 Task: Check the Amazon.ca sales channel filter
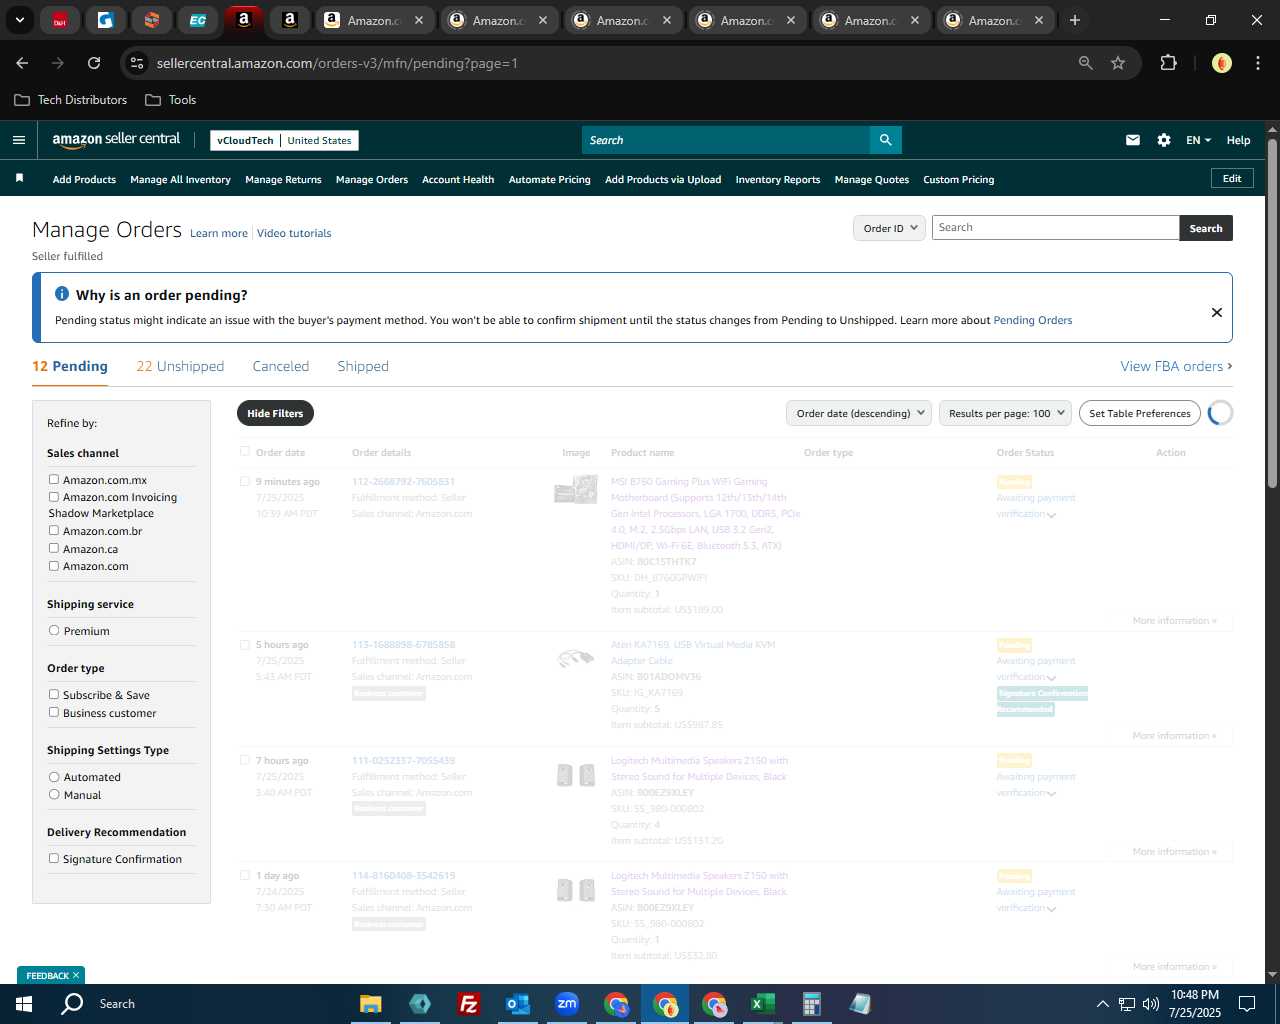pos(54,548)
